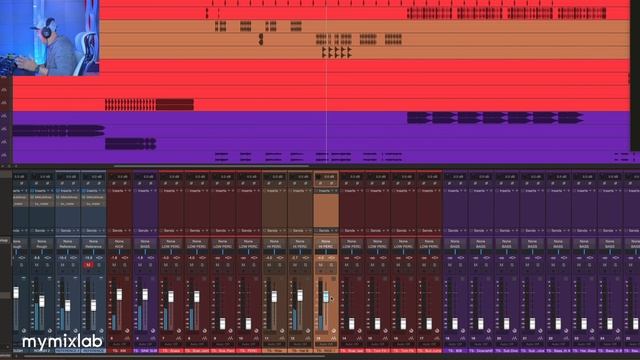Solo KICK channel 5
Image resolution: width=640 pixels, height=360 pixels.
click(x=124, y=265)
